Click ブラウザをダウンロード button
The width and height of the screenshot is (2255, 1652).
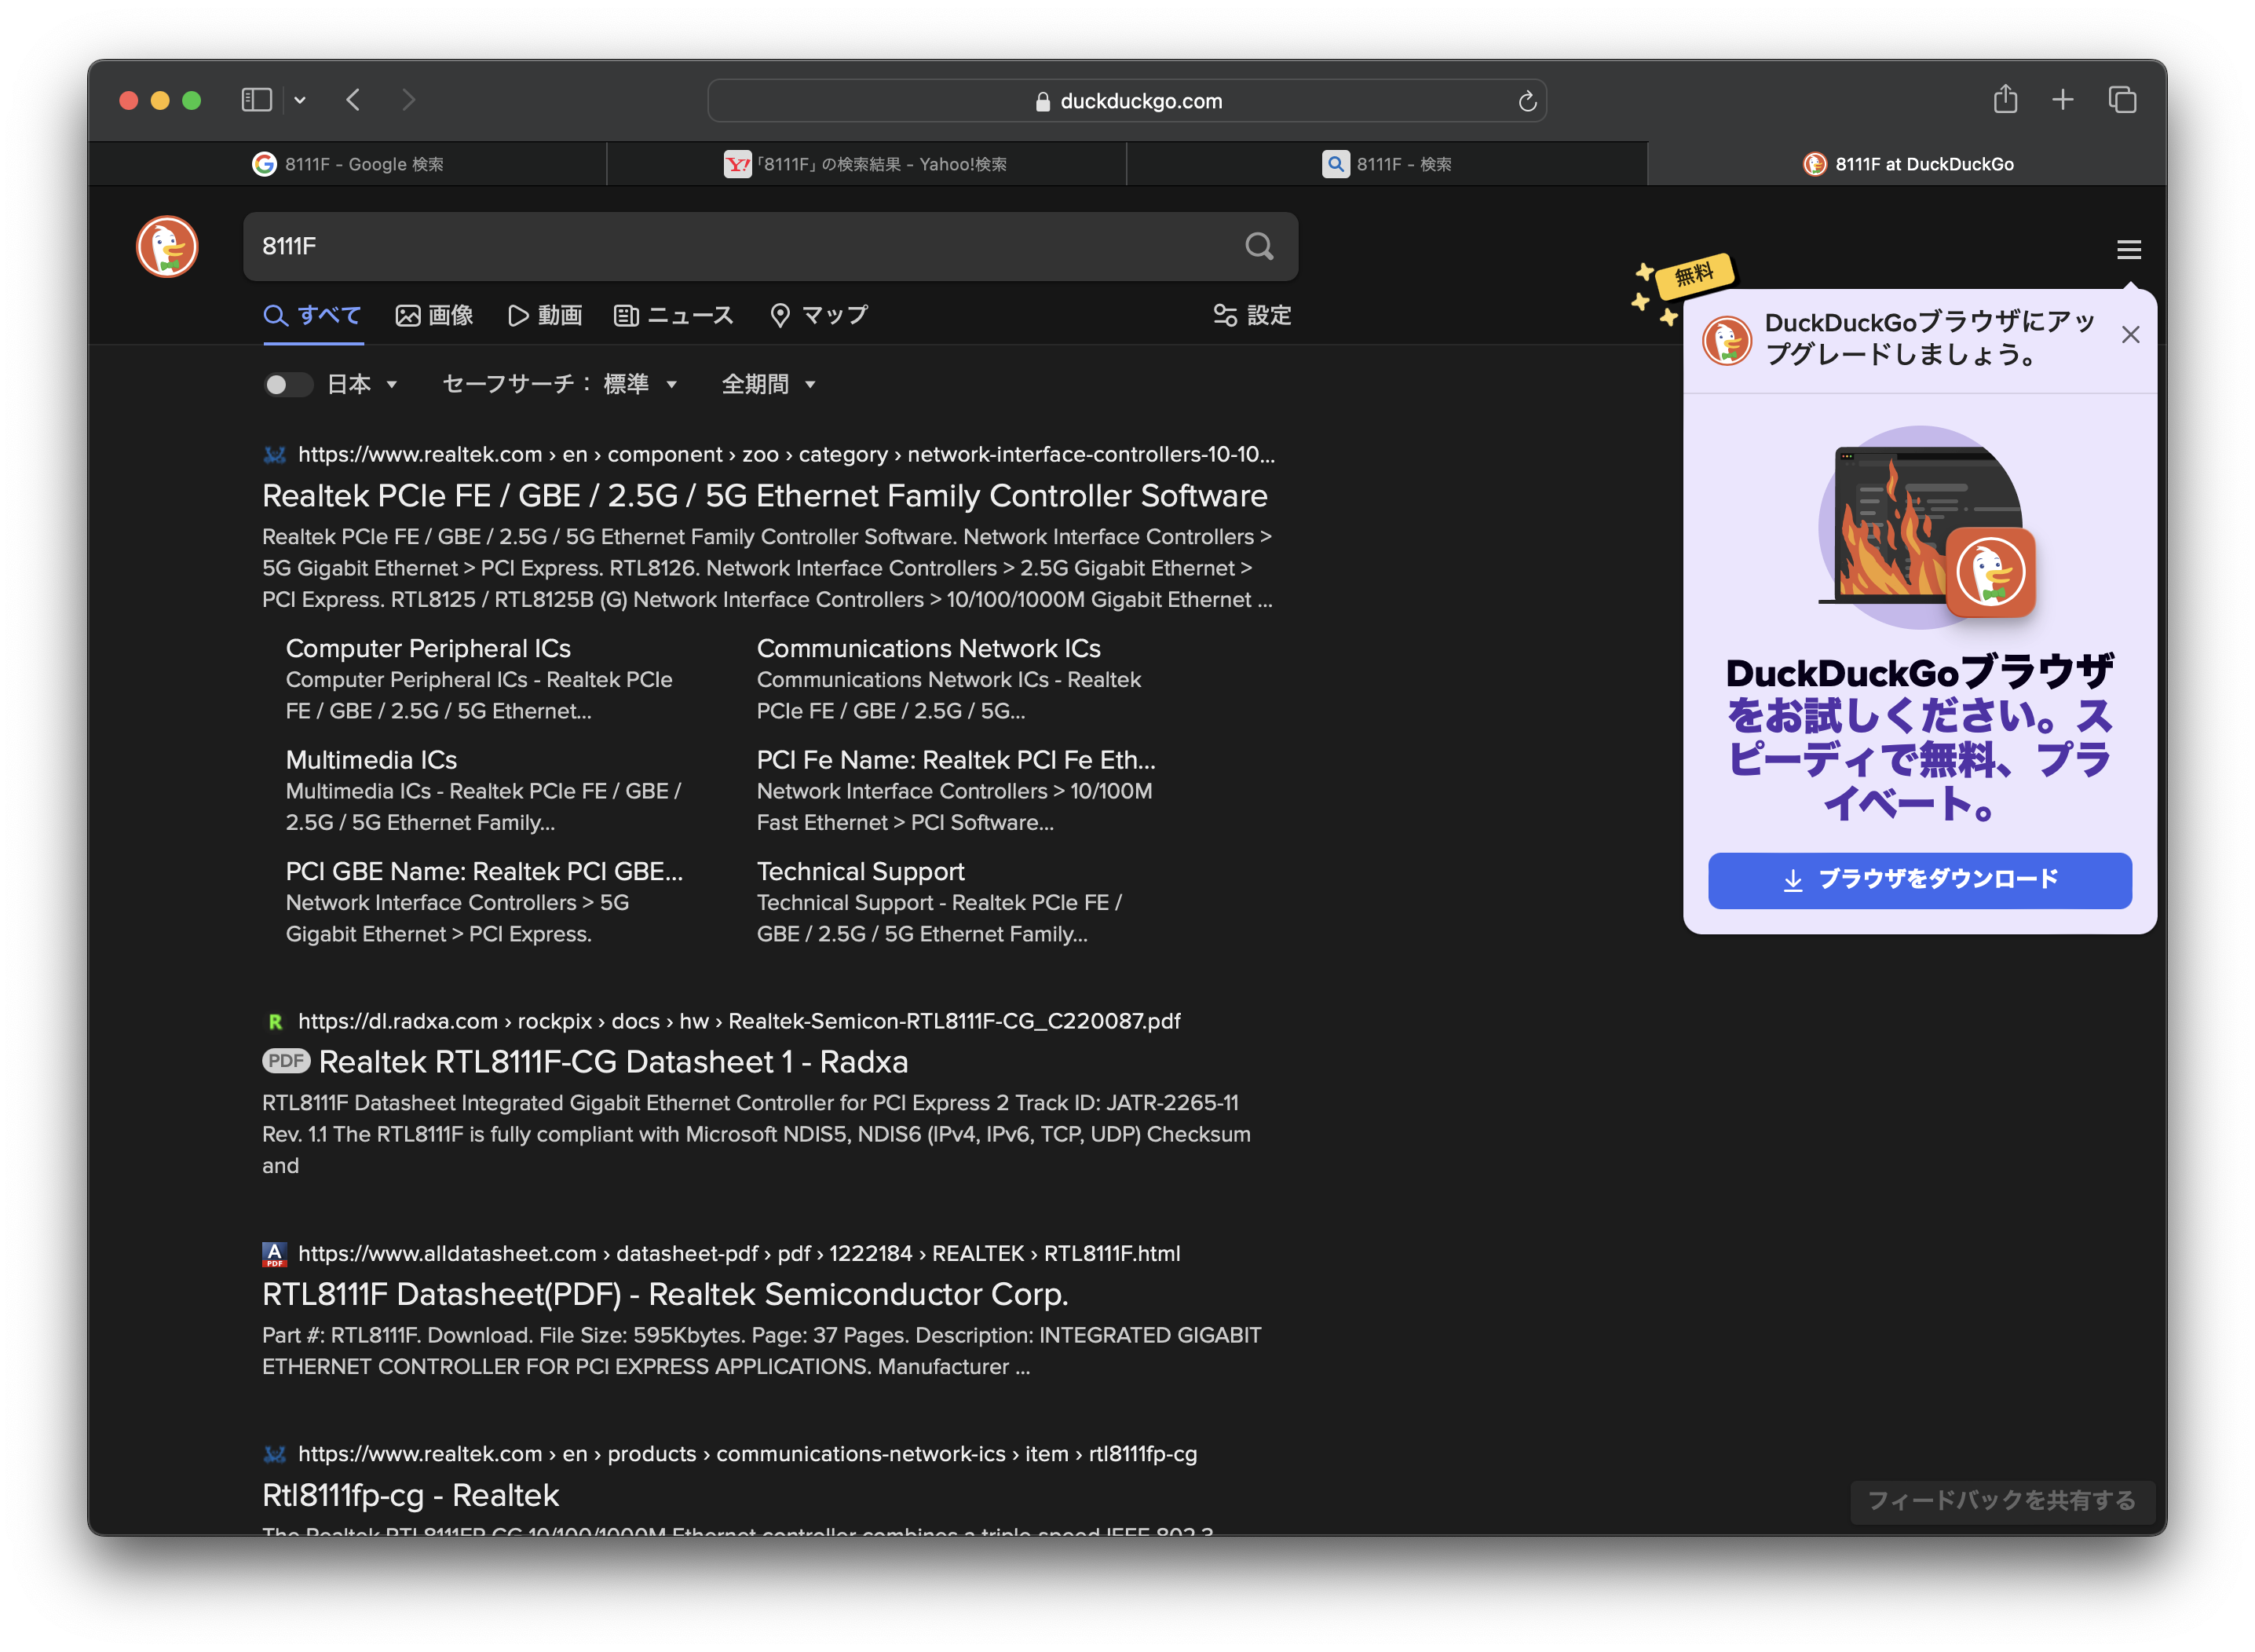click(1919, 880)
